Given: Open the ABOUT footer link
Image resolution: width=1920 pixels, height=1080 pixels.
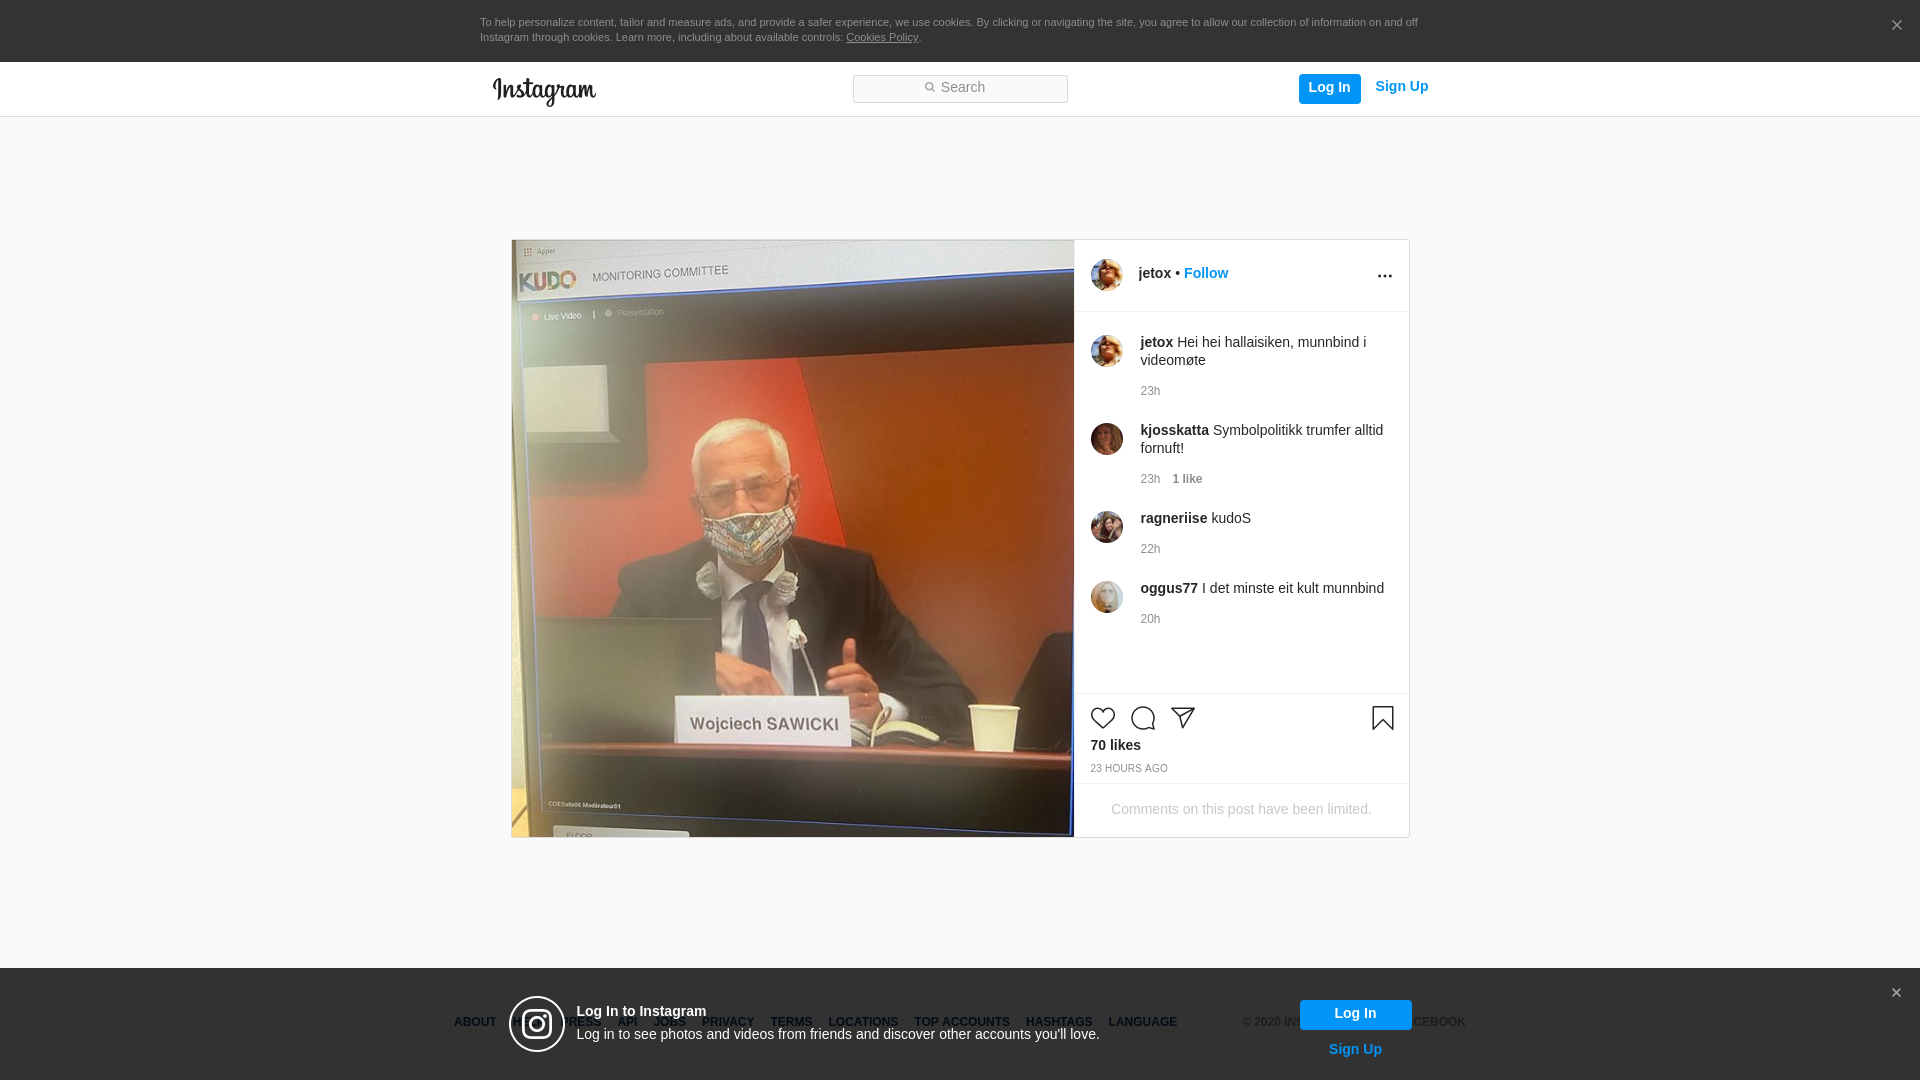Looking at the screenshot, I should [x=474, y=1022].
